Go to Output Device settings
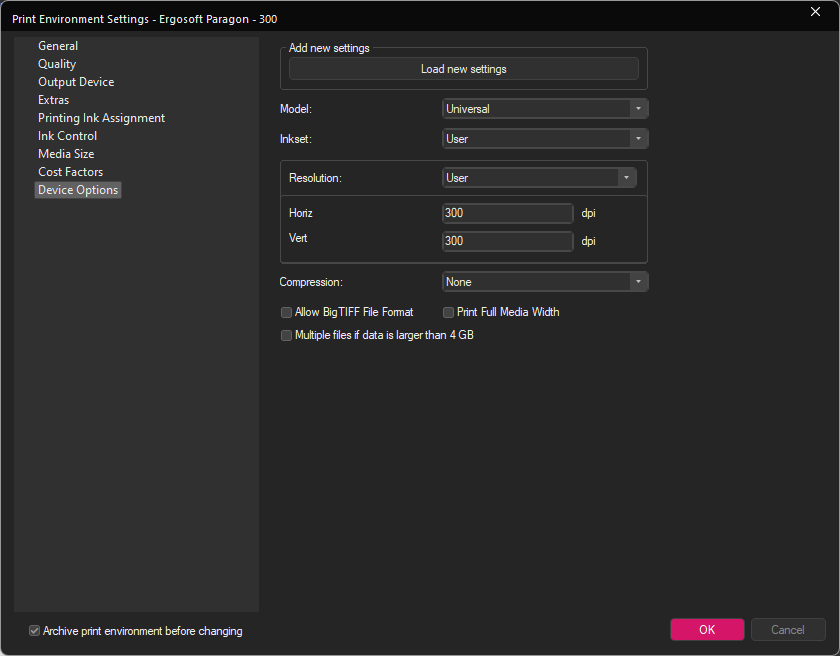 [76, 82]
